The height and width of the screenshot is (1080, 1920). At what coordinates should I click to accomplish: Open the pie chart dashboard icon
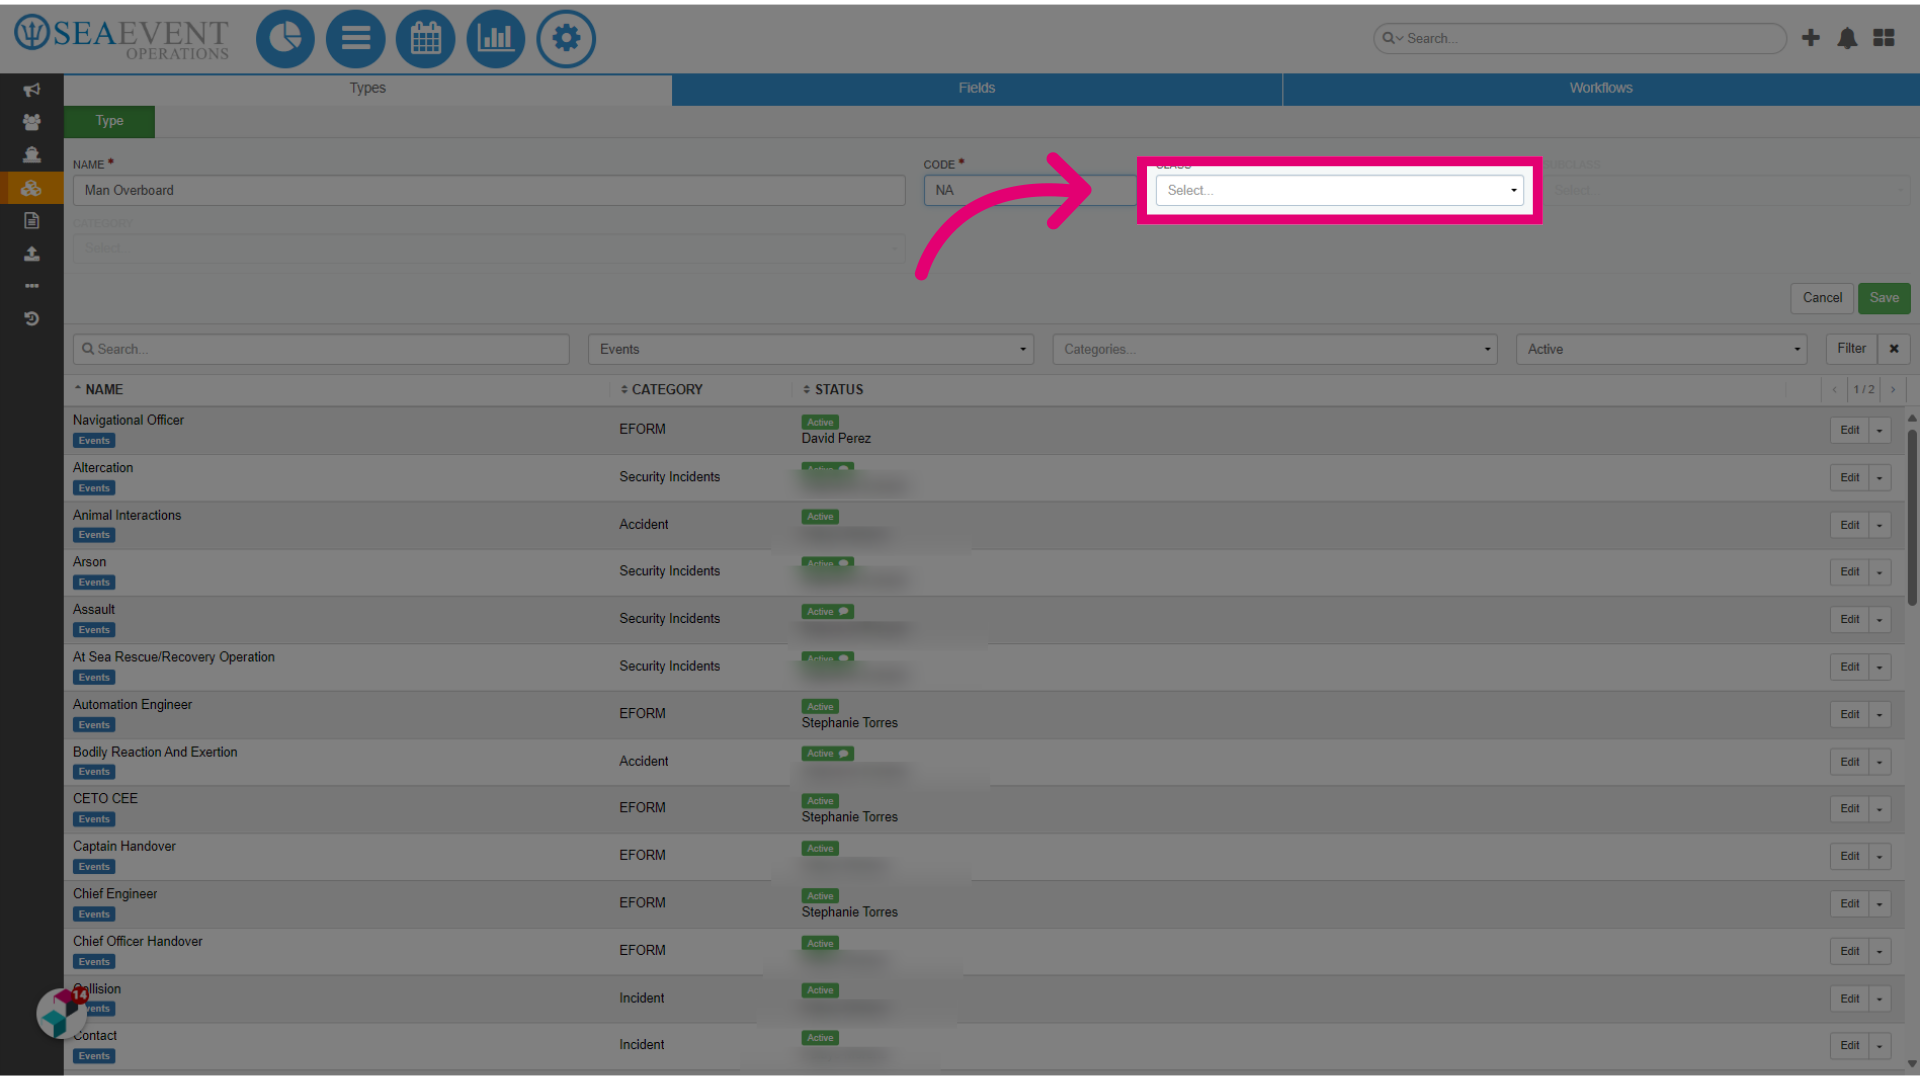click(285, 38)
